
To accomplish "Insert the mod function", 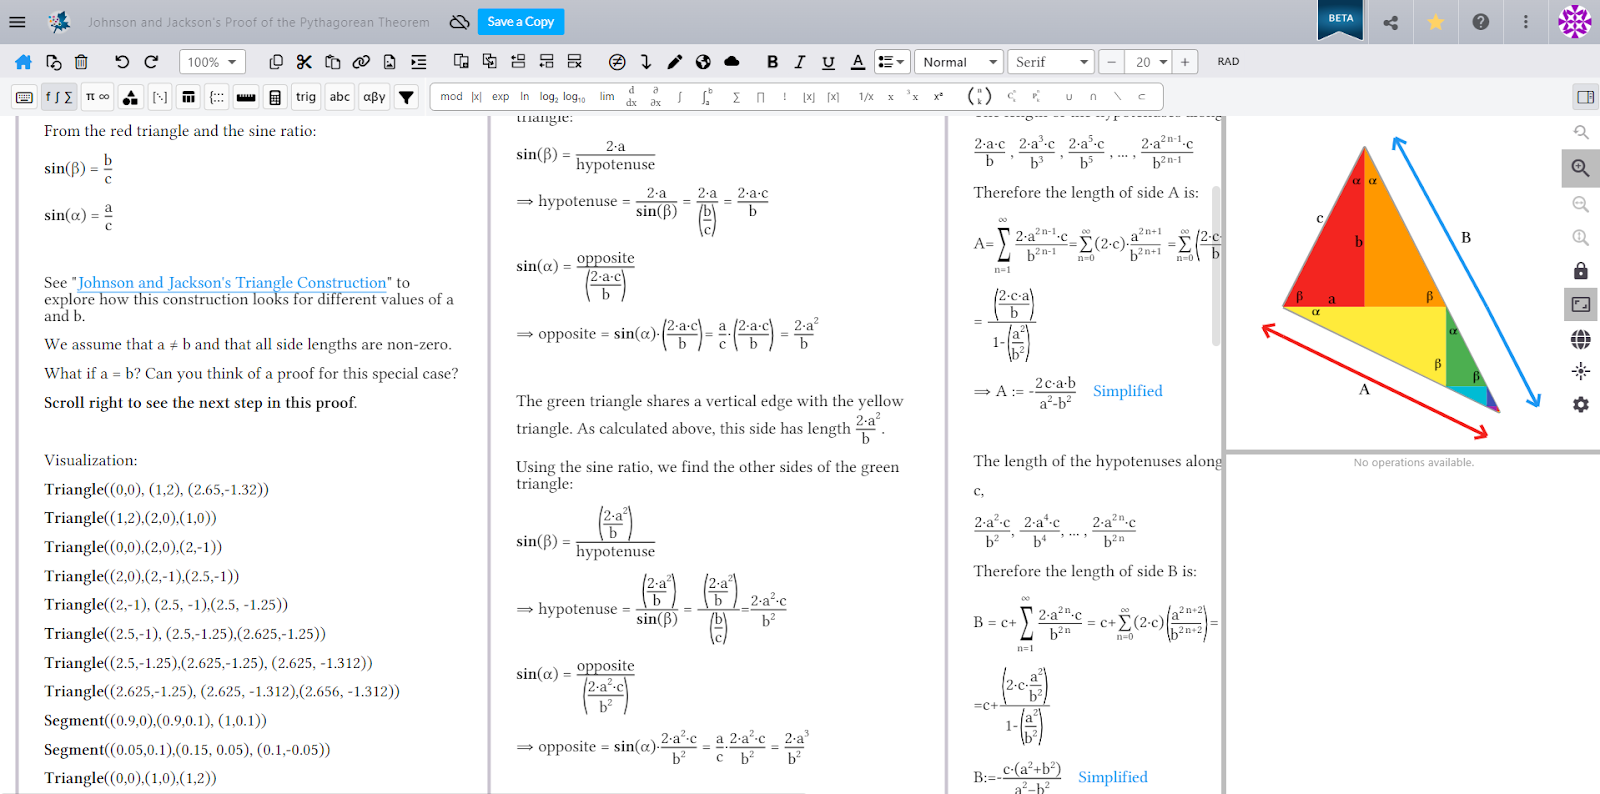I will pos(451,97).
